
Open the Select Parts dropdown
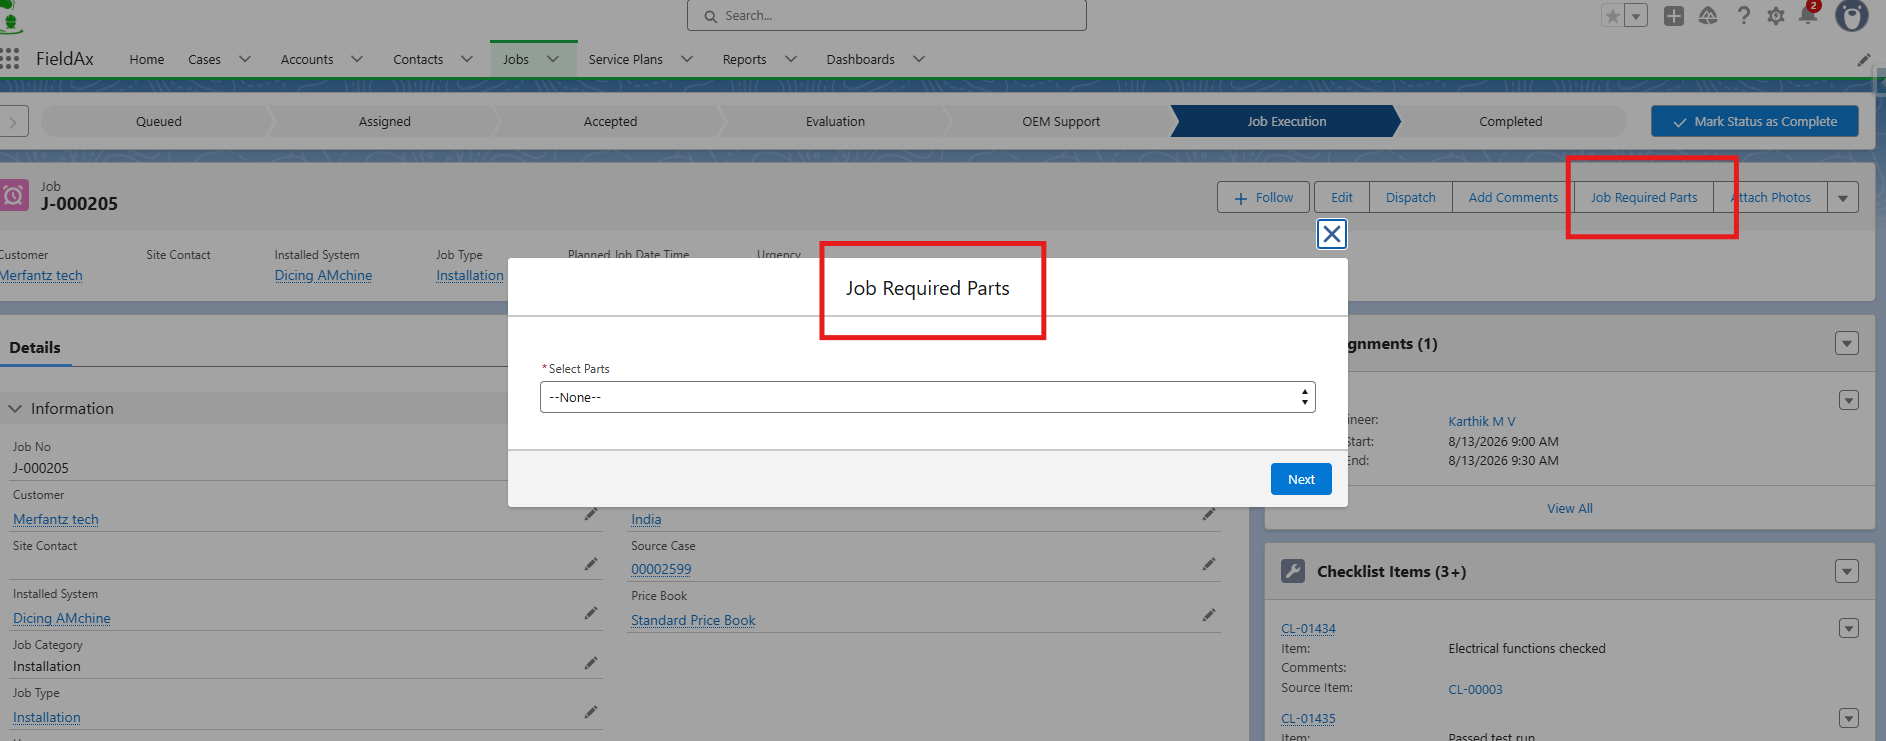tap(927, 397)
